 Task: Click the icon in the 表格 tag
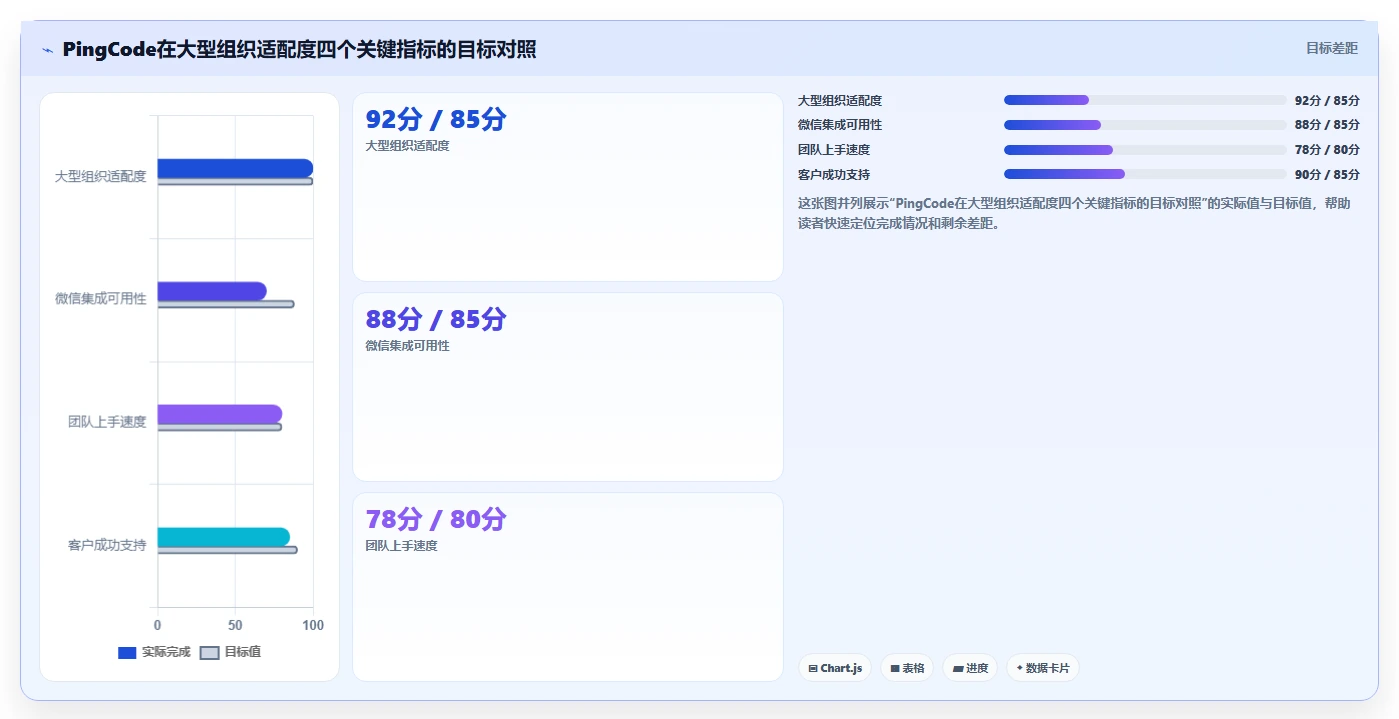click(895, 669)
